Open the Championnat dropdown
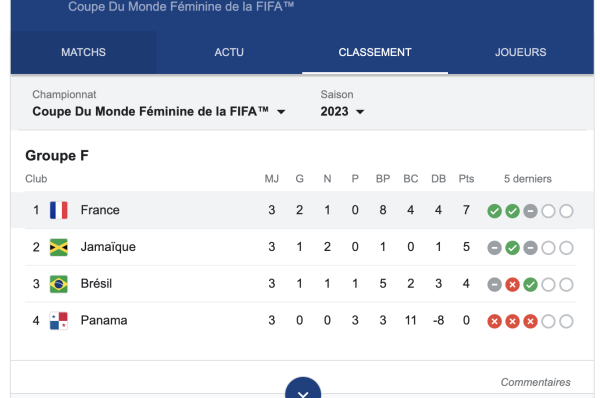 click(159, 111)
